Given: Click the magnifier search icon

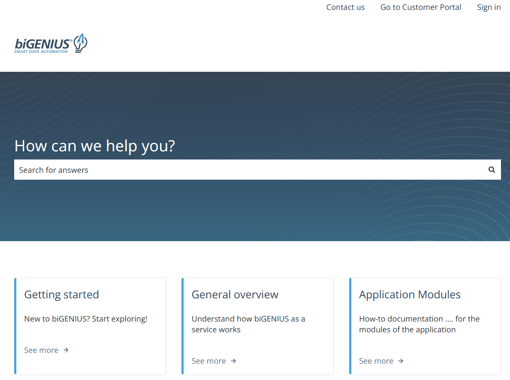Looking at the screenshot, I should pyautogui.click(x=491, y=170).
